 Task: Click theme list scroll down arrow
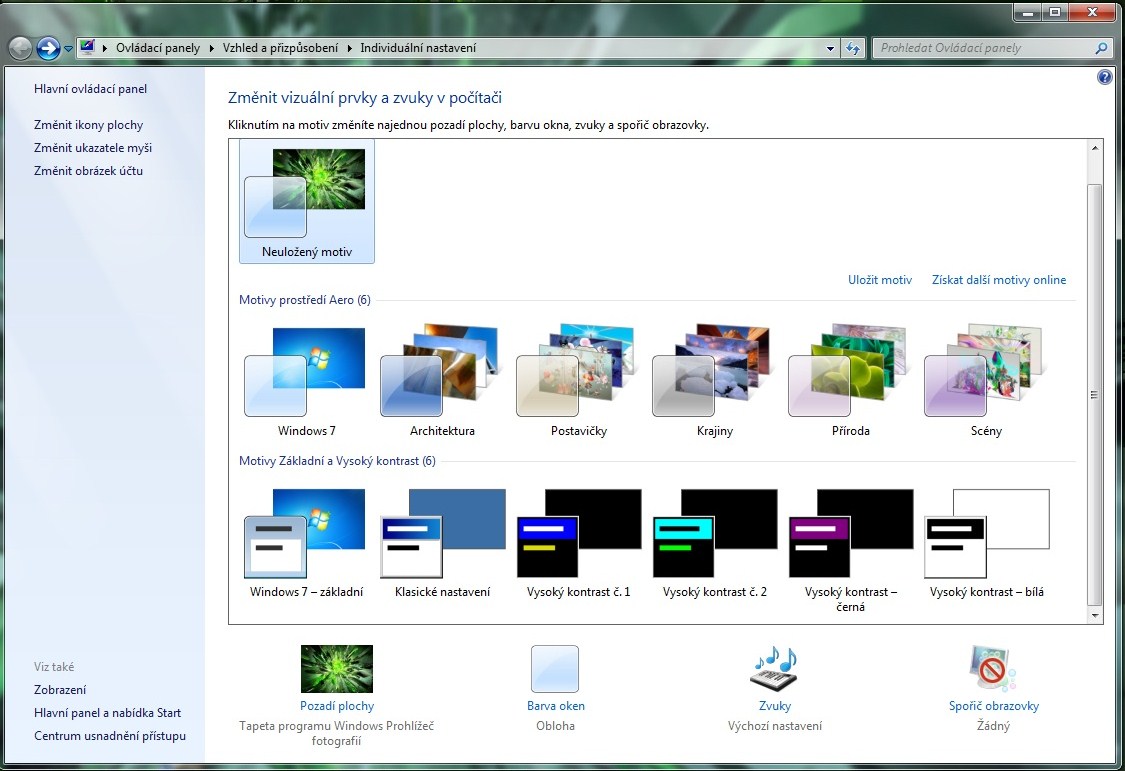(x=1095, y=615)
